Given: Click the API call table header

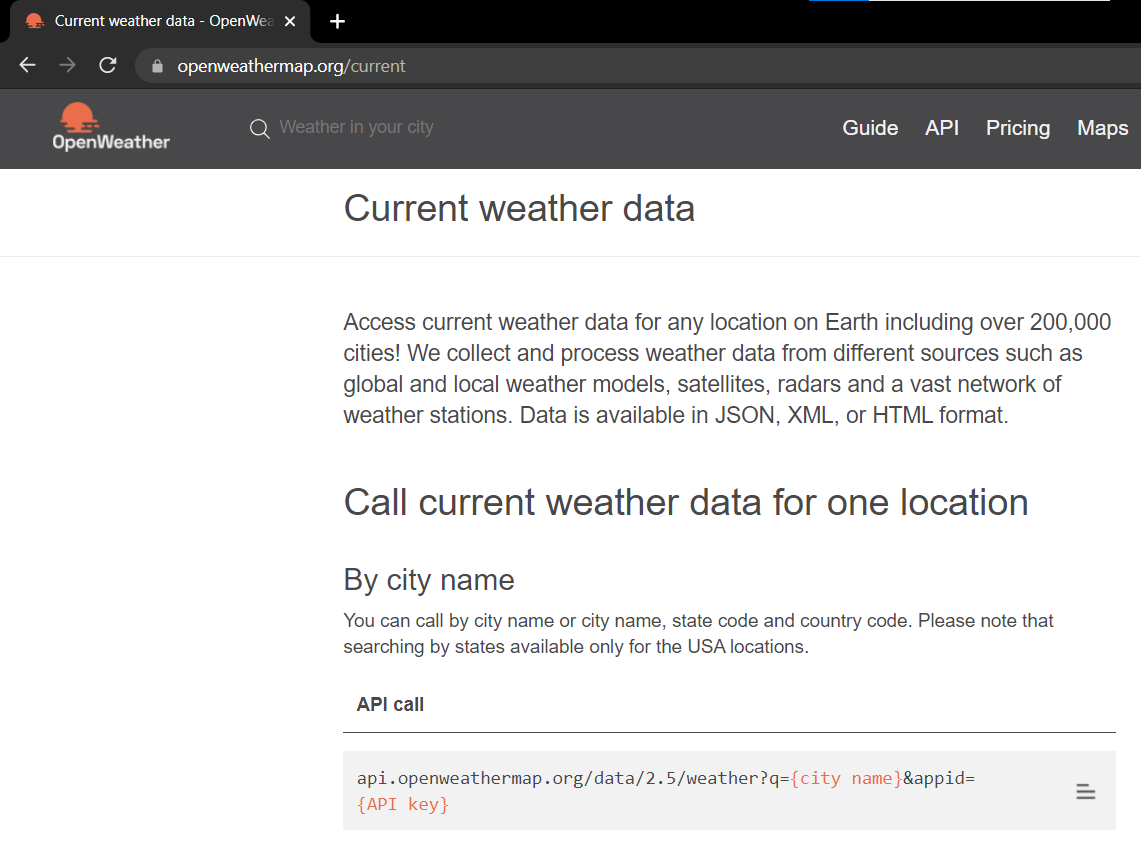Looking at the screenshot, I should point(390,705).
